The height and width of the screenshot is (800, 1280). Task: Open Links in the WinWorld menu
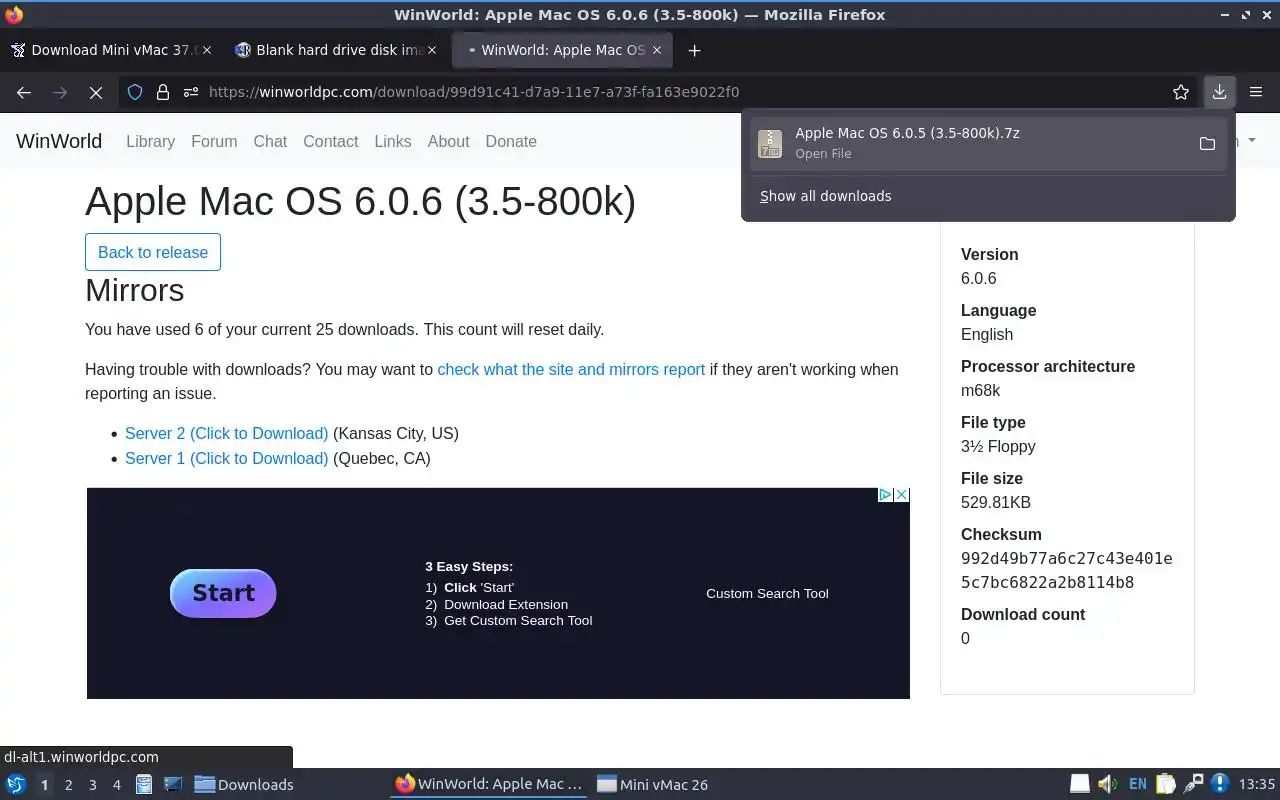(393, 141)
